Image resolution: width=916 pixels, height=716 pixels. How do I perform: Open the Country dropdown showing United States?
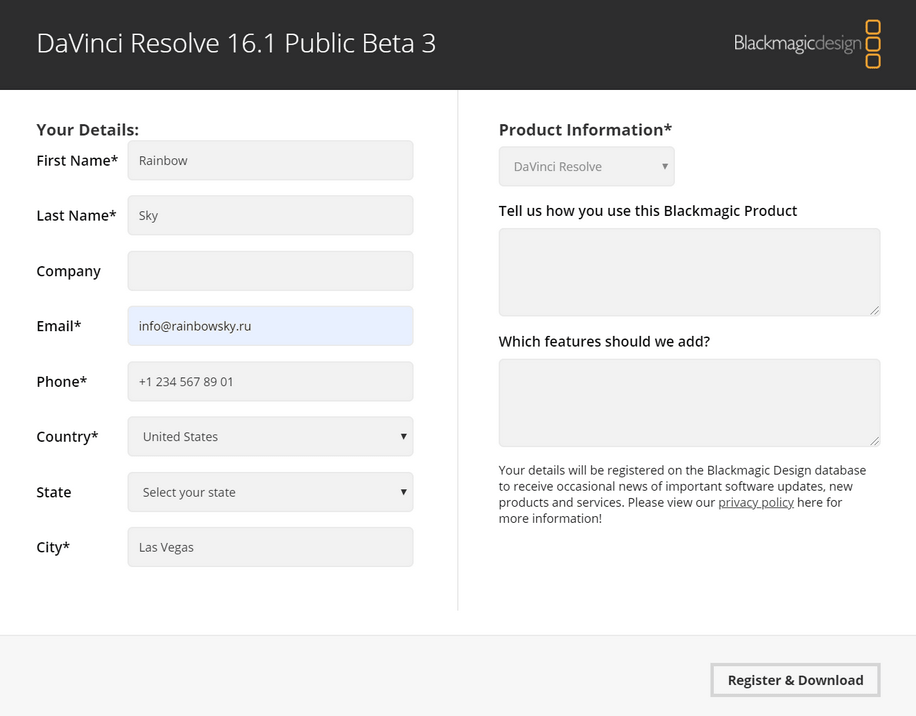click(x=270, y=437)
